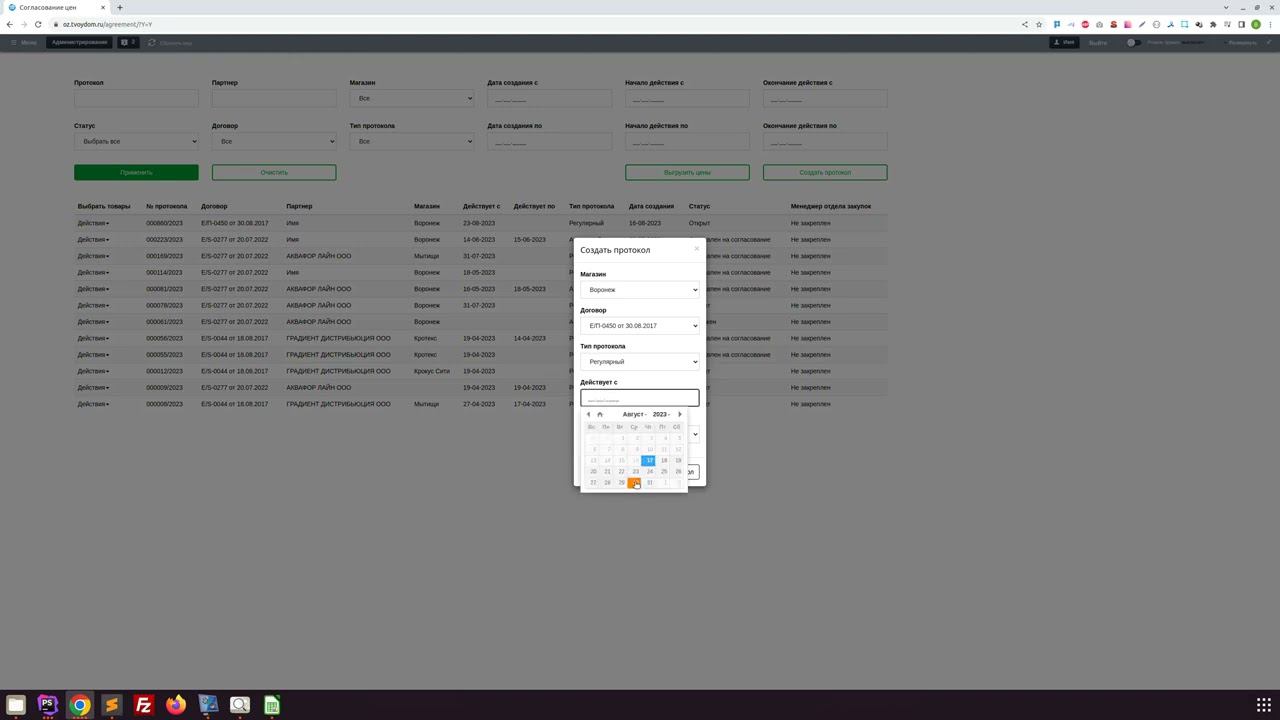Sort by № протокола column header

tap(166, 206)
